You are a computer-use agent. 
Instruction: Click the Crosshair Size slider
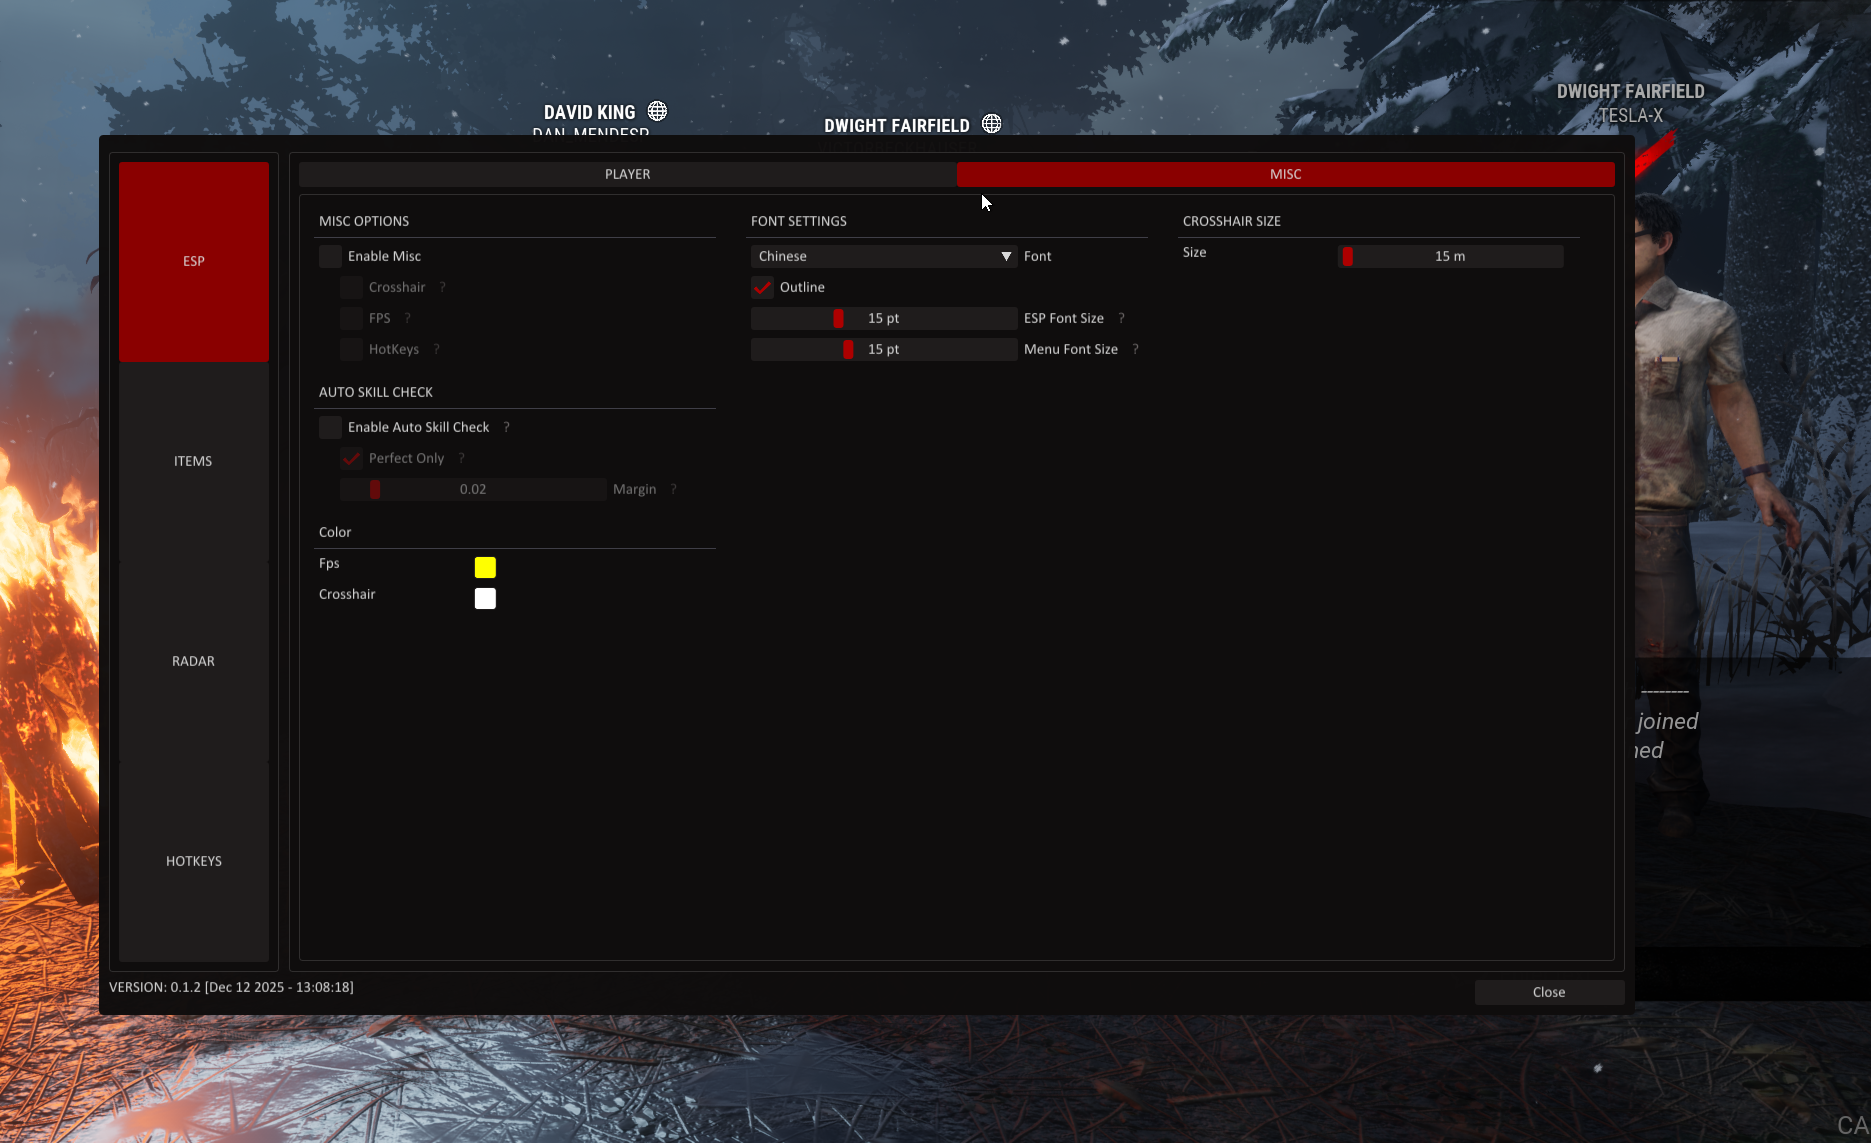[1450, 257]
